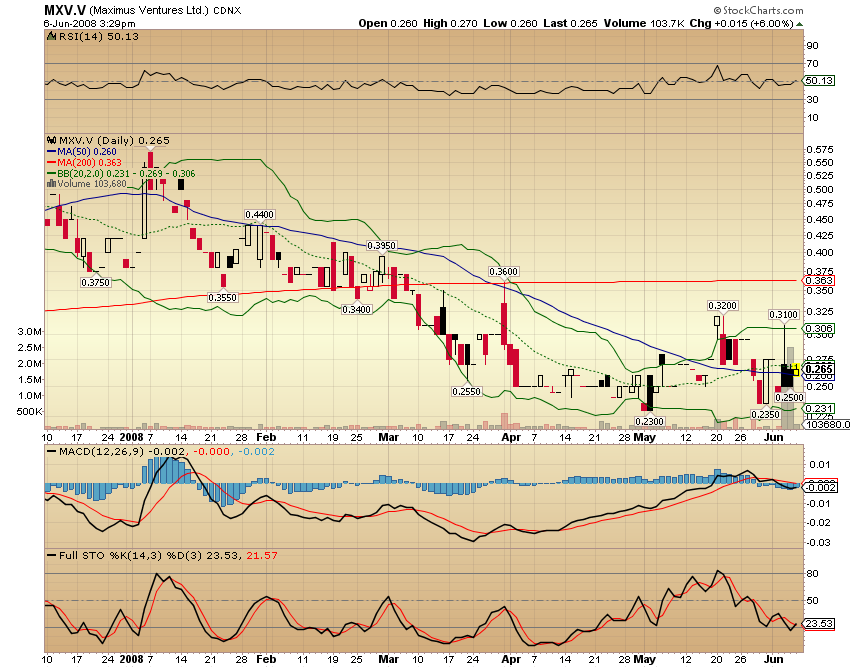Click the 0.3200 price peak label
The image size is (850, 668).
click(723, 306)
